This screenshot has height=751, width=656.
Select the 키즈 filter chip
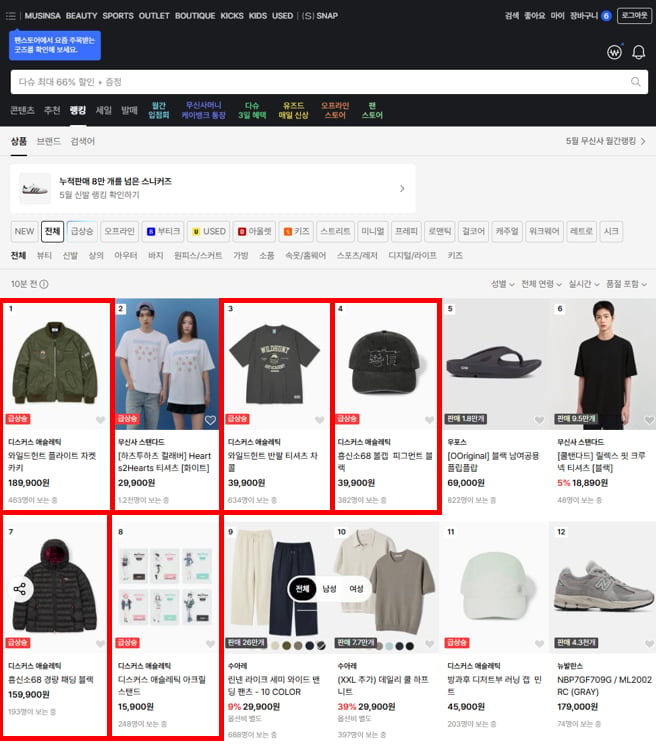point(296,231)
